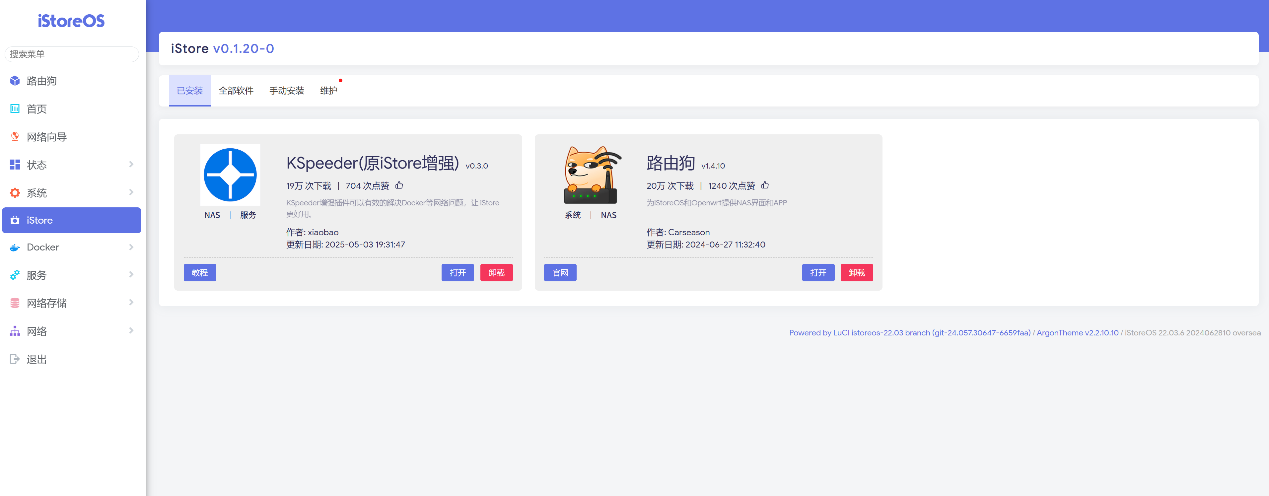Screen dimensions: 1269x496
Task: Click the iStoreOS 22.03.6 version footer text
Action: coord(1192,332)
